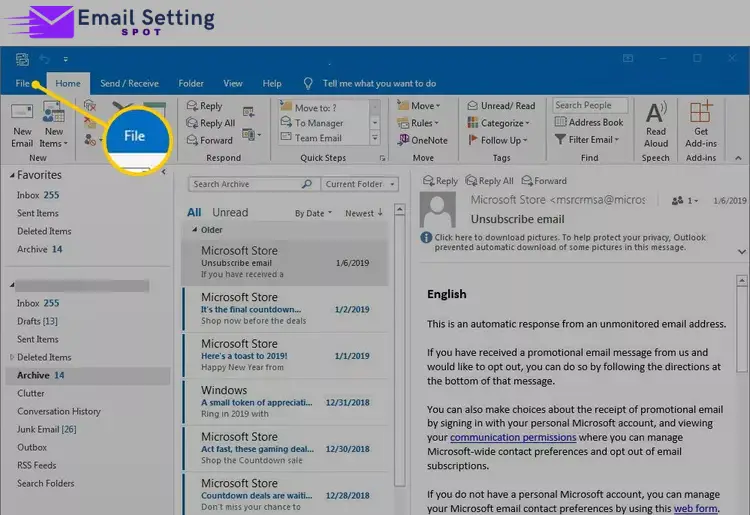Open the File tab
The image size is (750, 515).
pyautogui.click(x=22, y=83)
